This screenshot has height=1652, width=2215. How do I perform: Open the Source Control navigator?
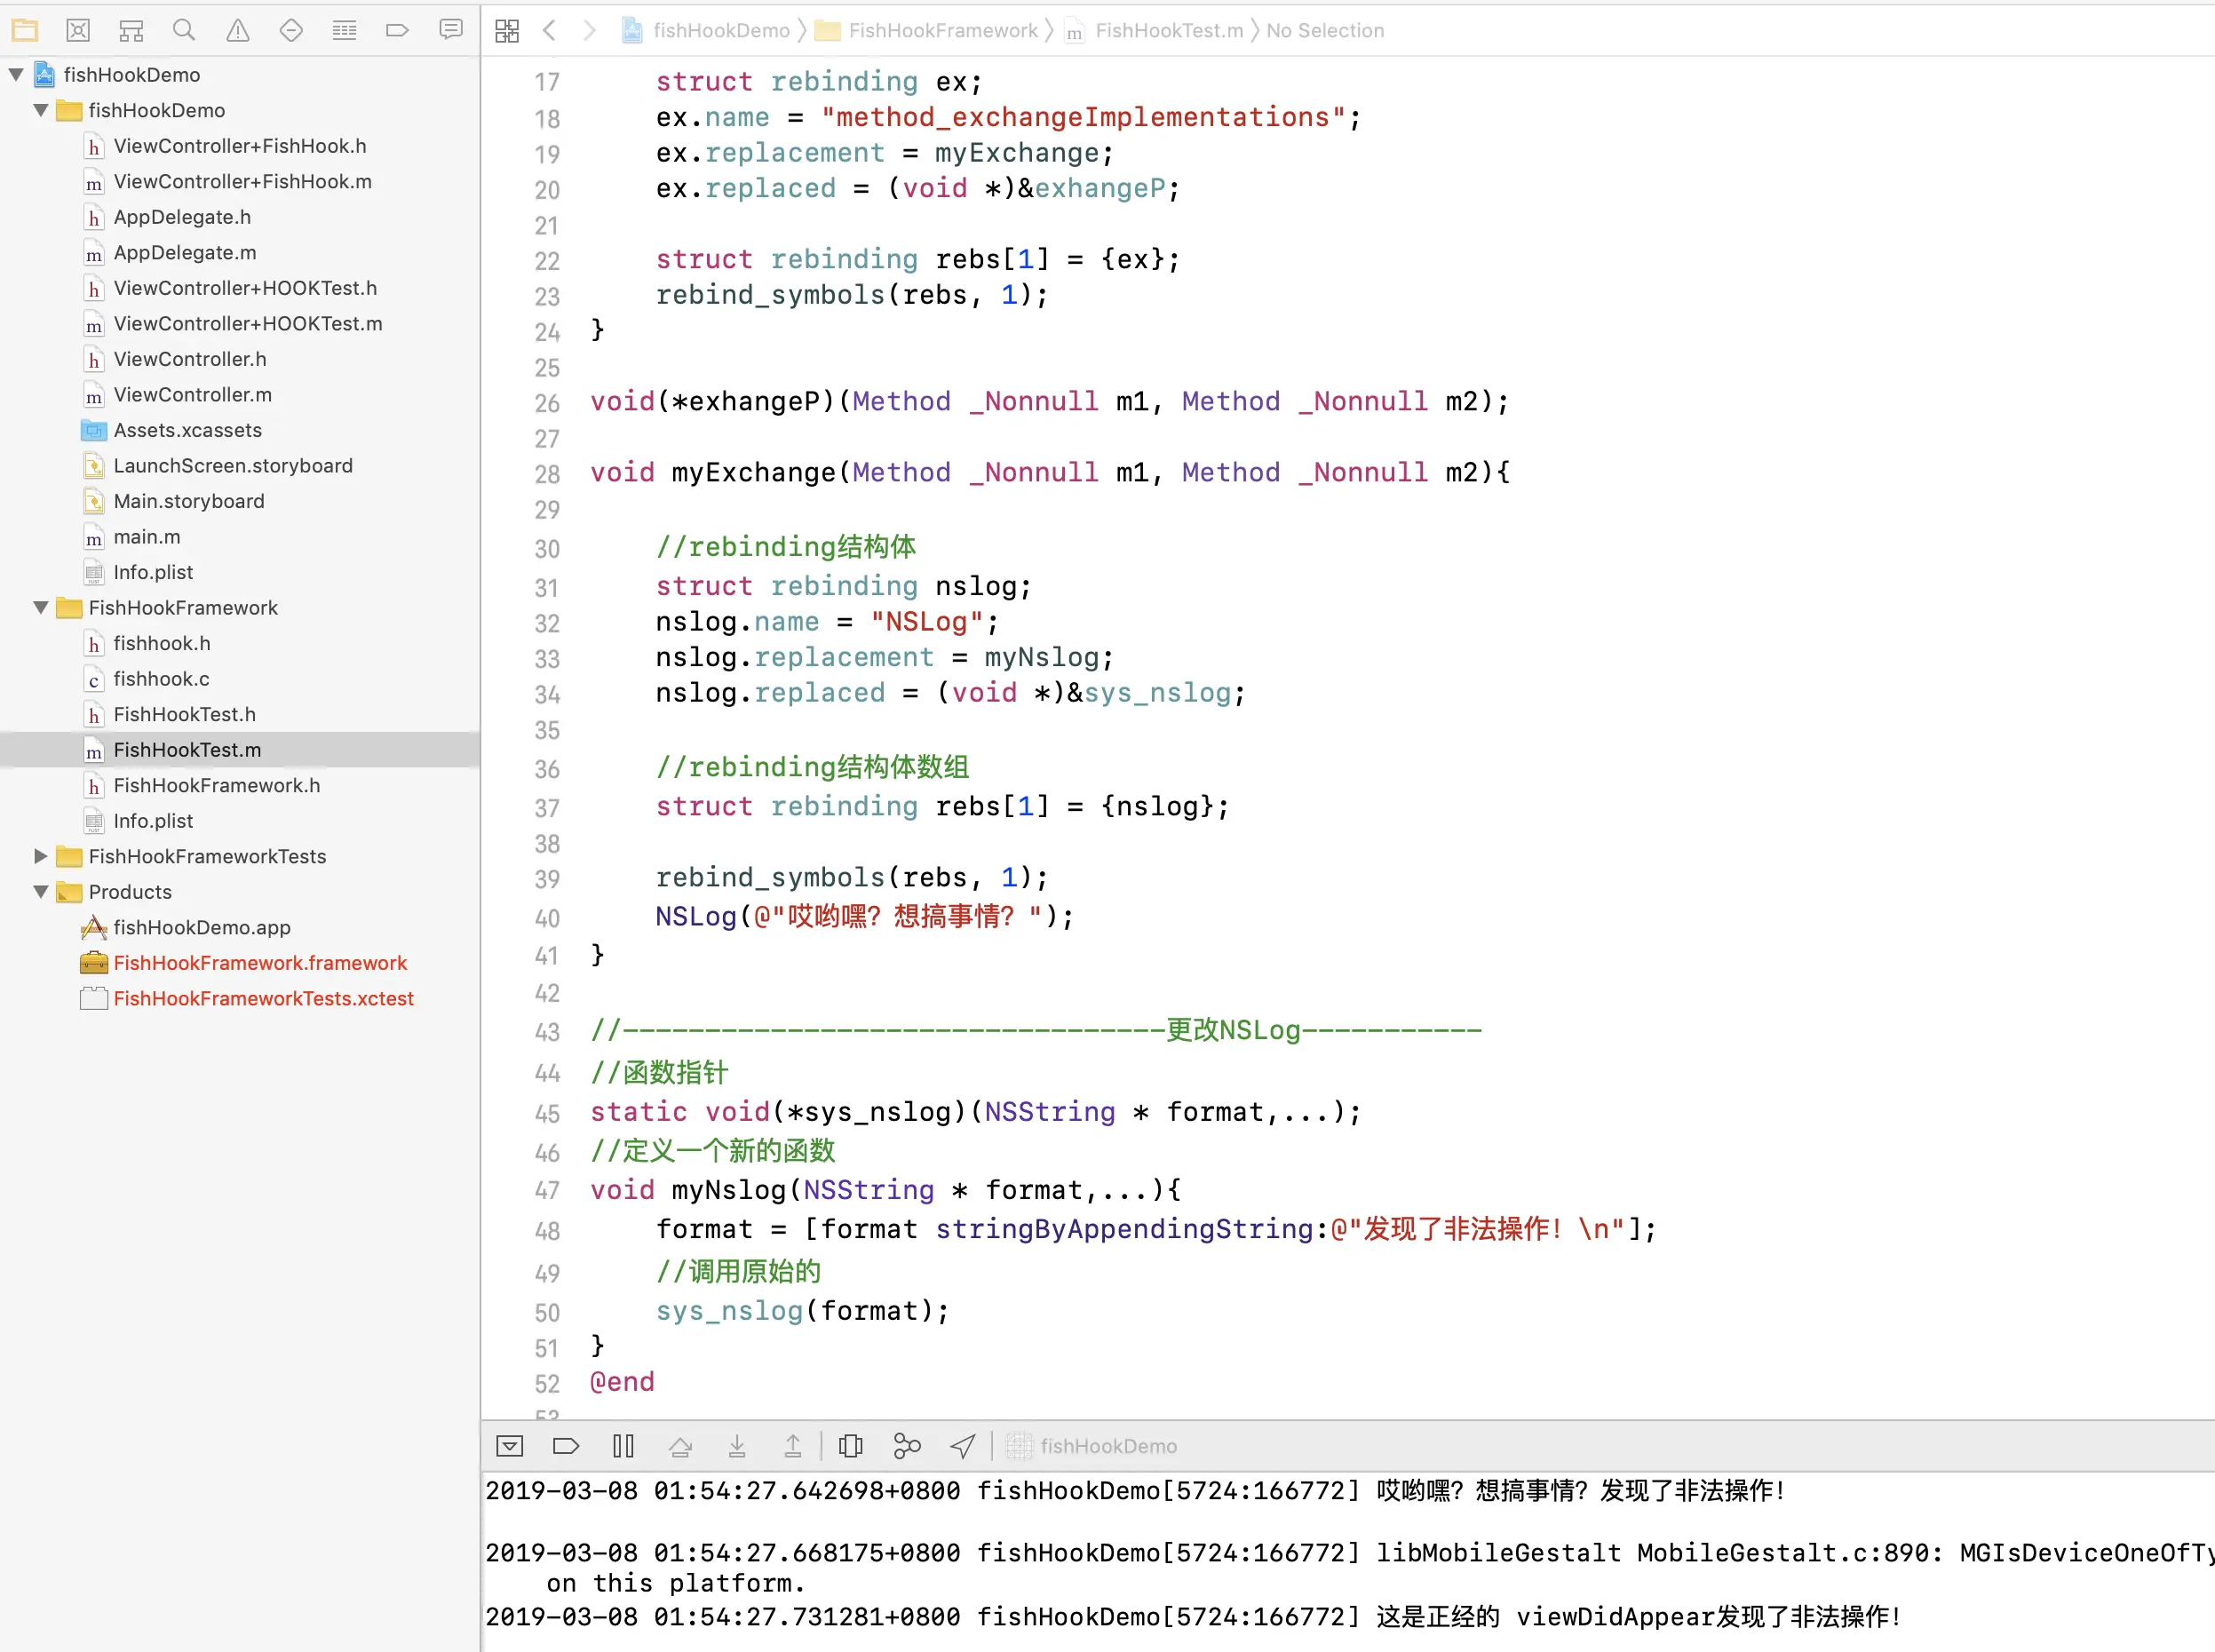coord(78,30)
